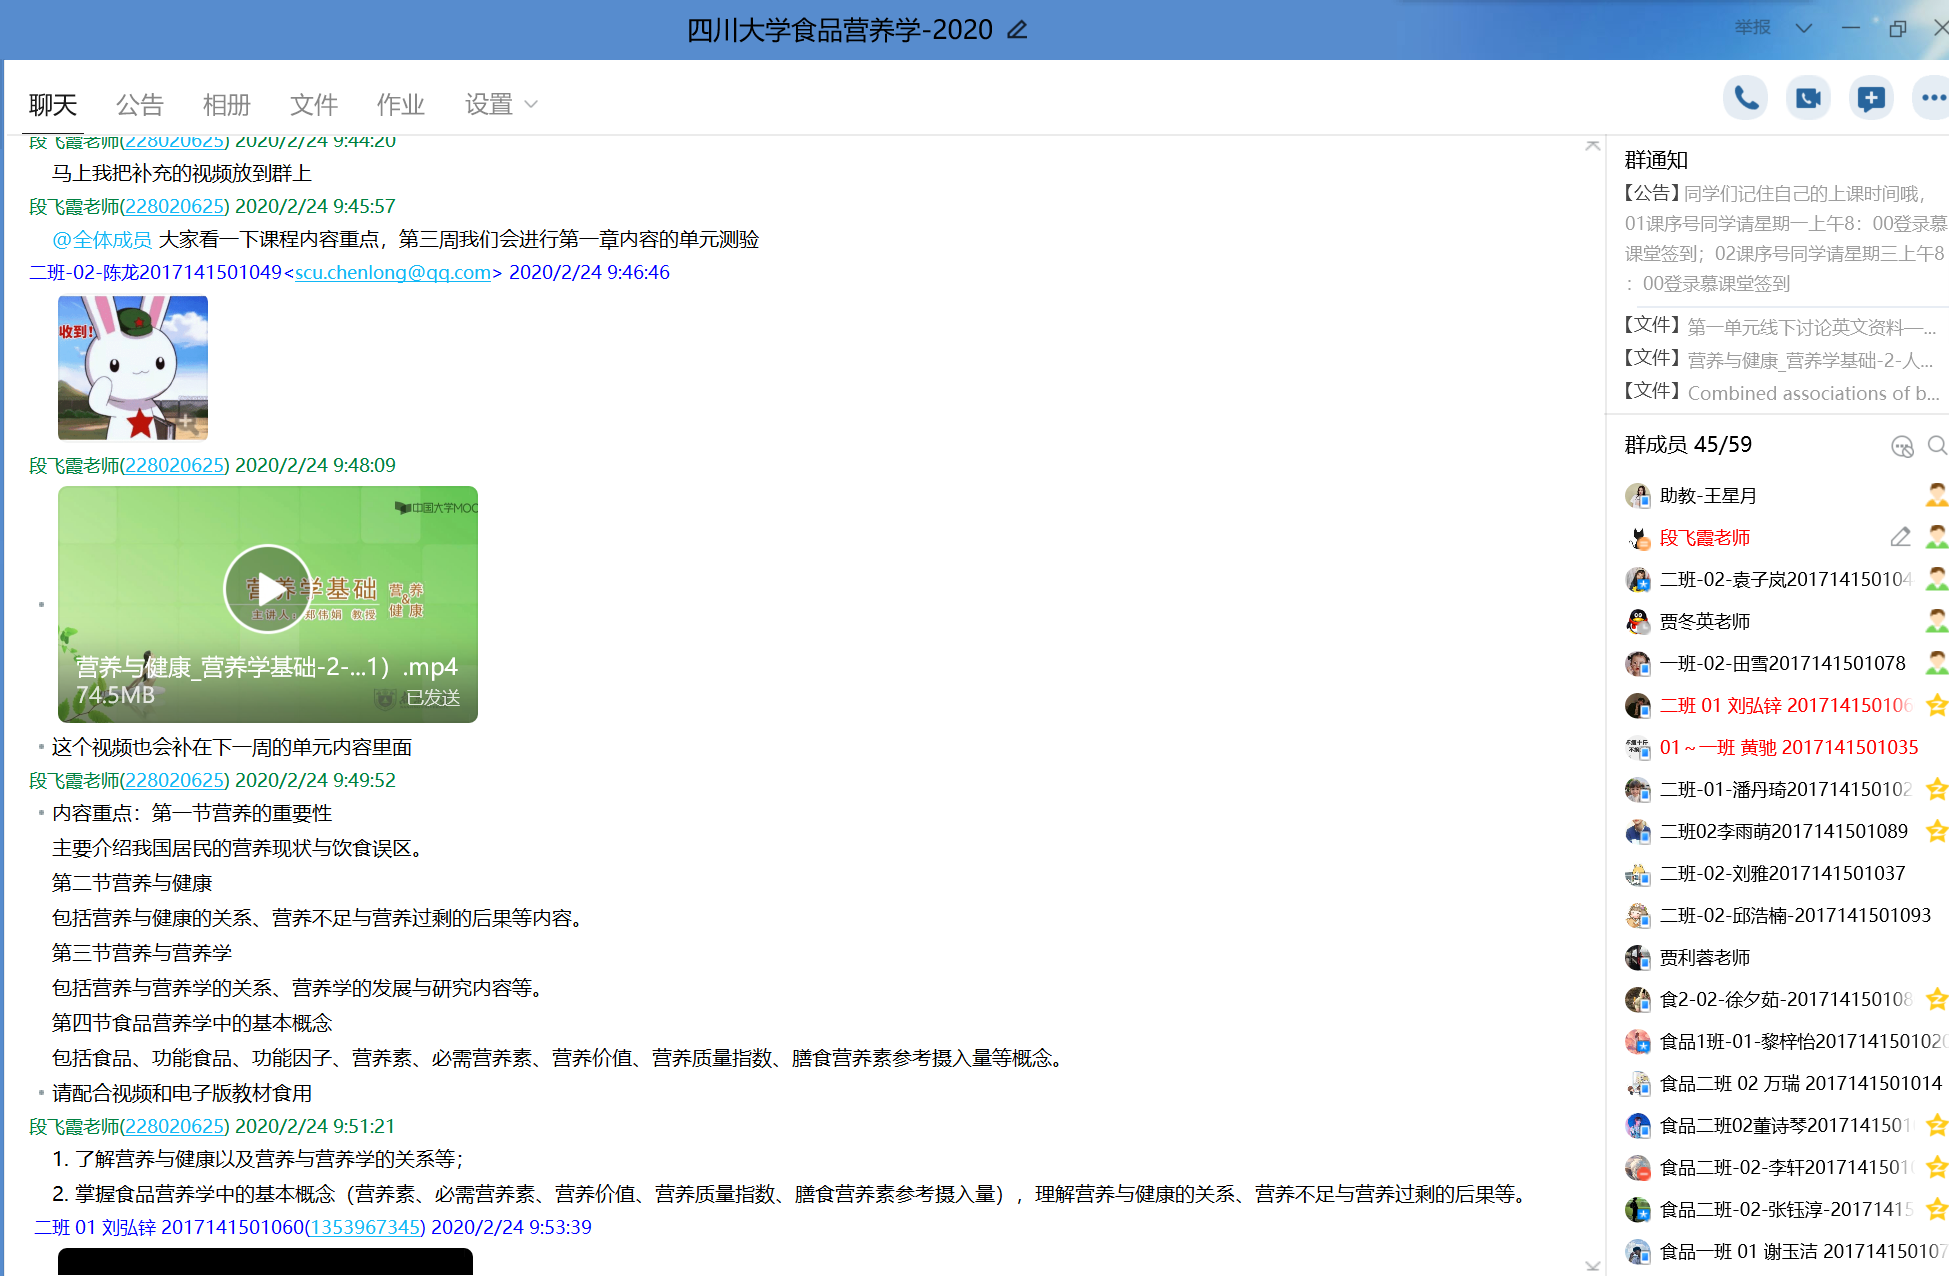Play the 营养与健康 mp4 video
This screenshot has height=1276, width=1949.
click(x=267, y=589)
